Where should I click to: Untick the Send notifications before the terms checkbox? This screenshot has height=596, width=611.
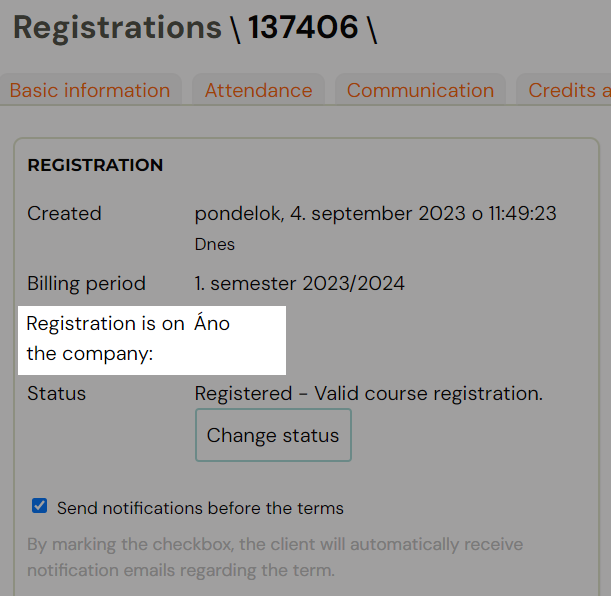click(x=39, y=506)
